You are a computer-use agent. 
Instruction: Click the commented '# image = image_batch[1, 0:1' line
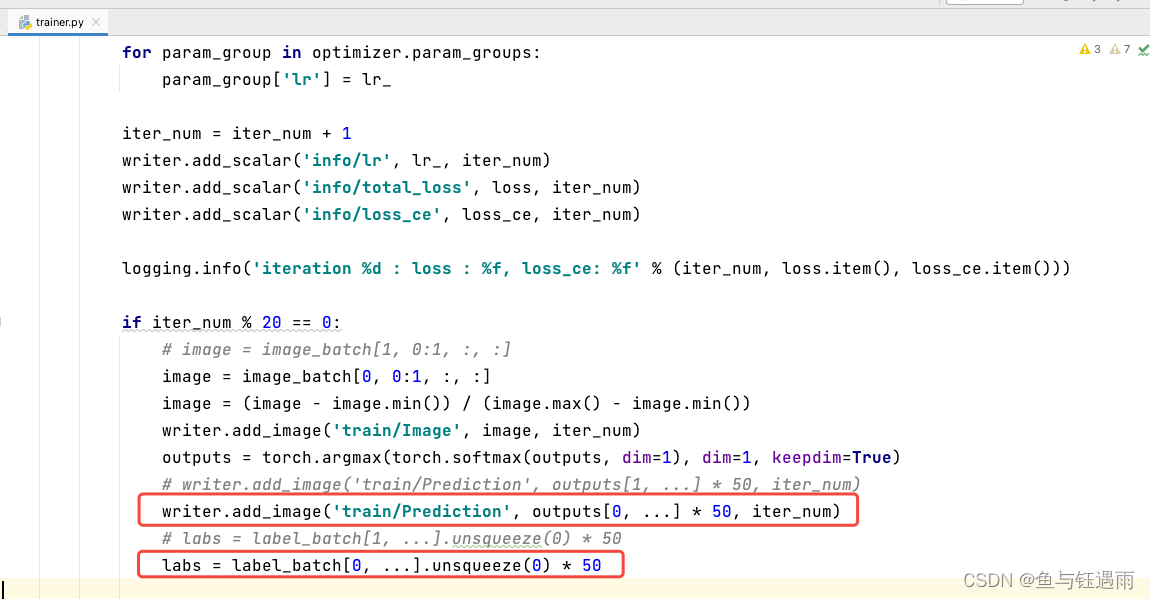pyautogui.click(x=337, y=350)
